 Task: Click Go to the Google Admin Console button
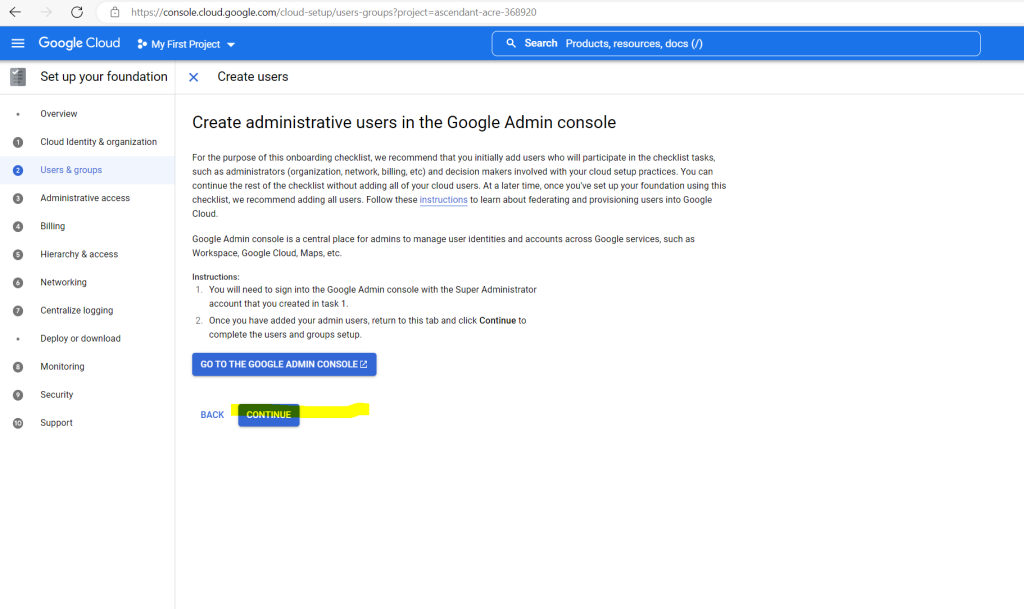284,364
